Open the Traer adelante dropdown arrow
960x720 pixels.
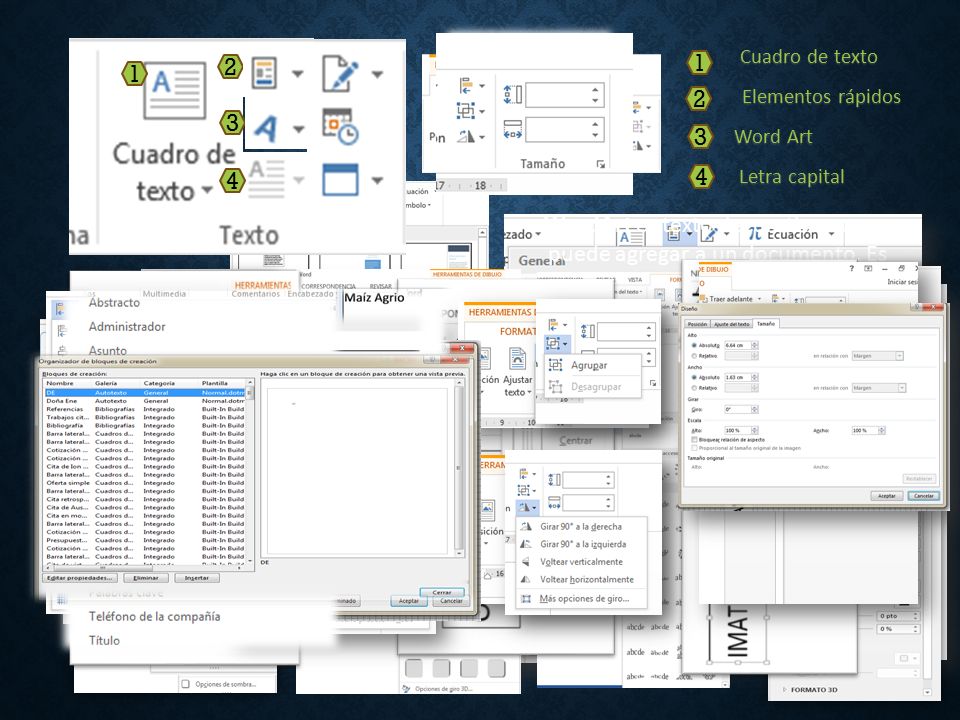coord(760,299)
